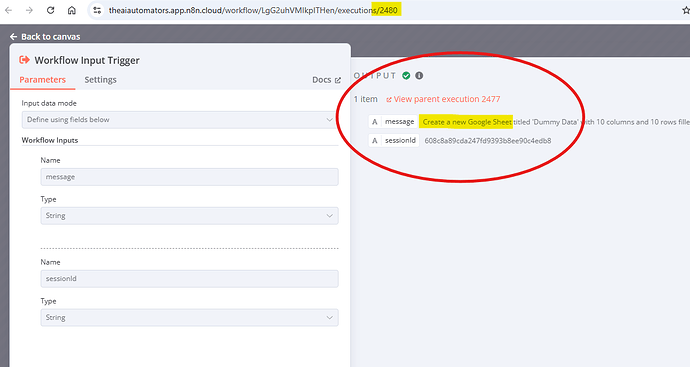
Task: Bookmark page with star icon
Action: tap(685, 10)
